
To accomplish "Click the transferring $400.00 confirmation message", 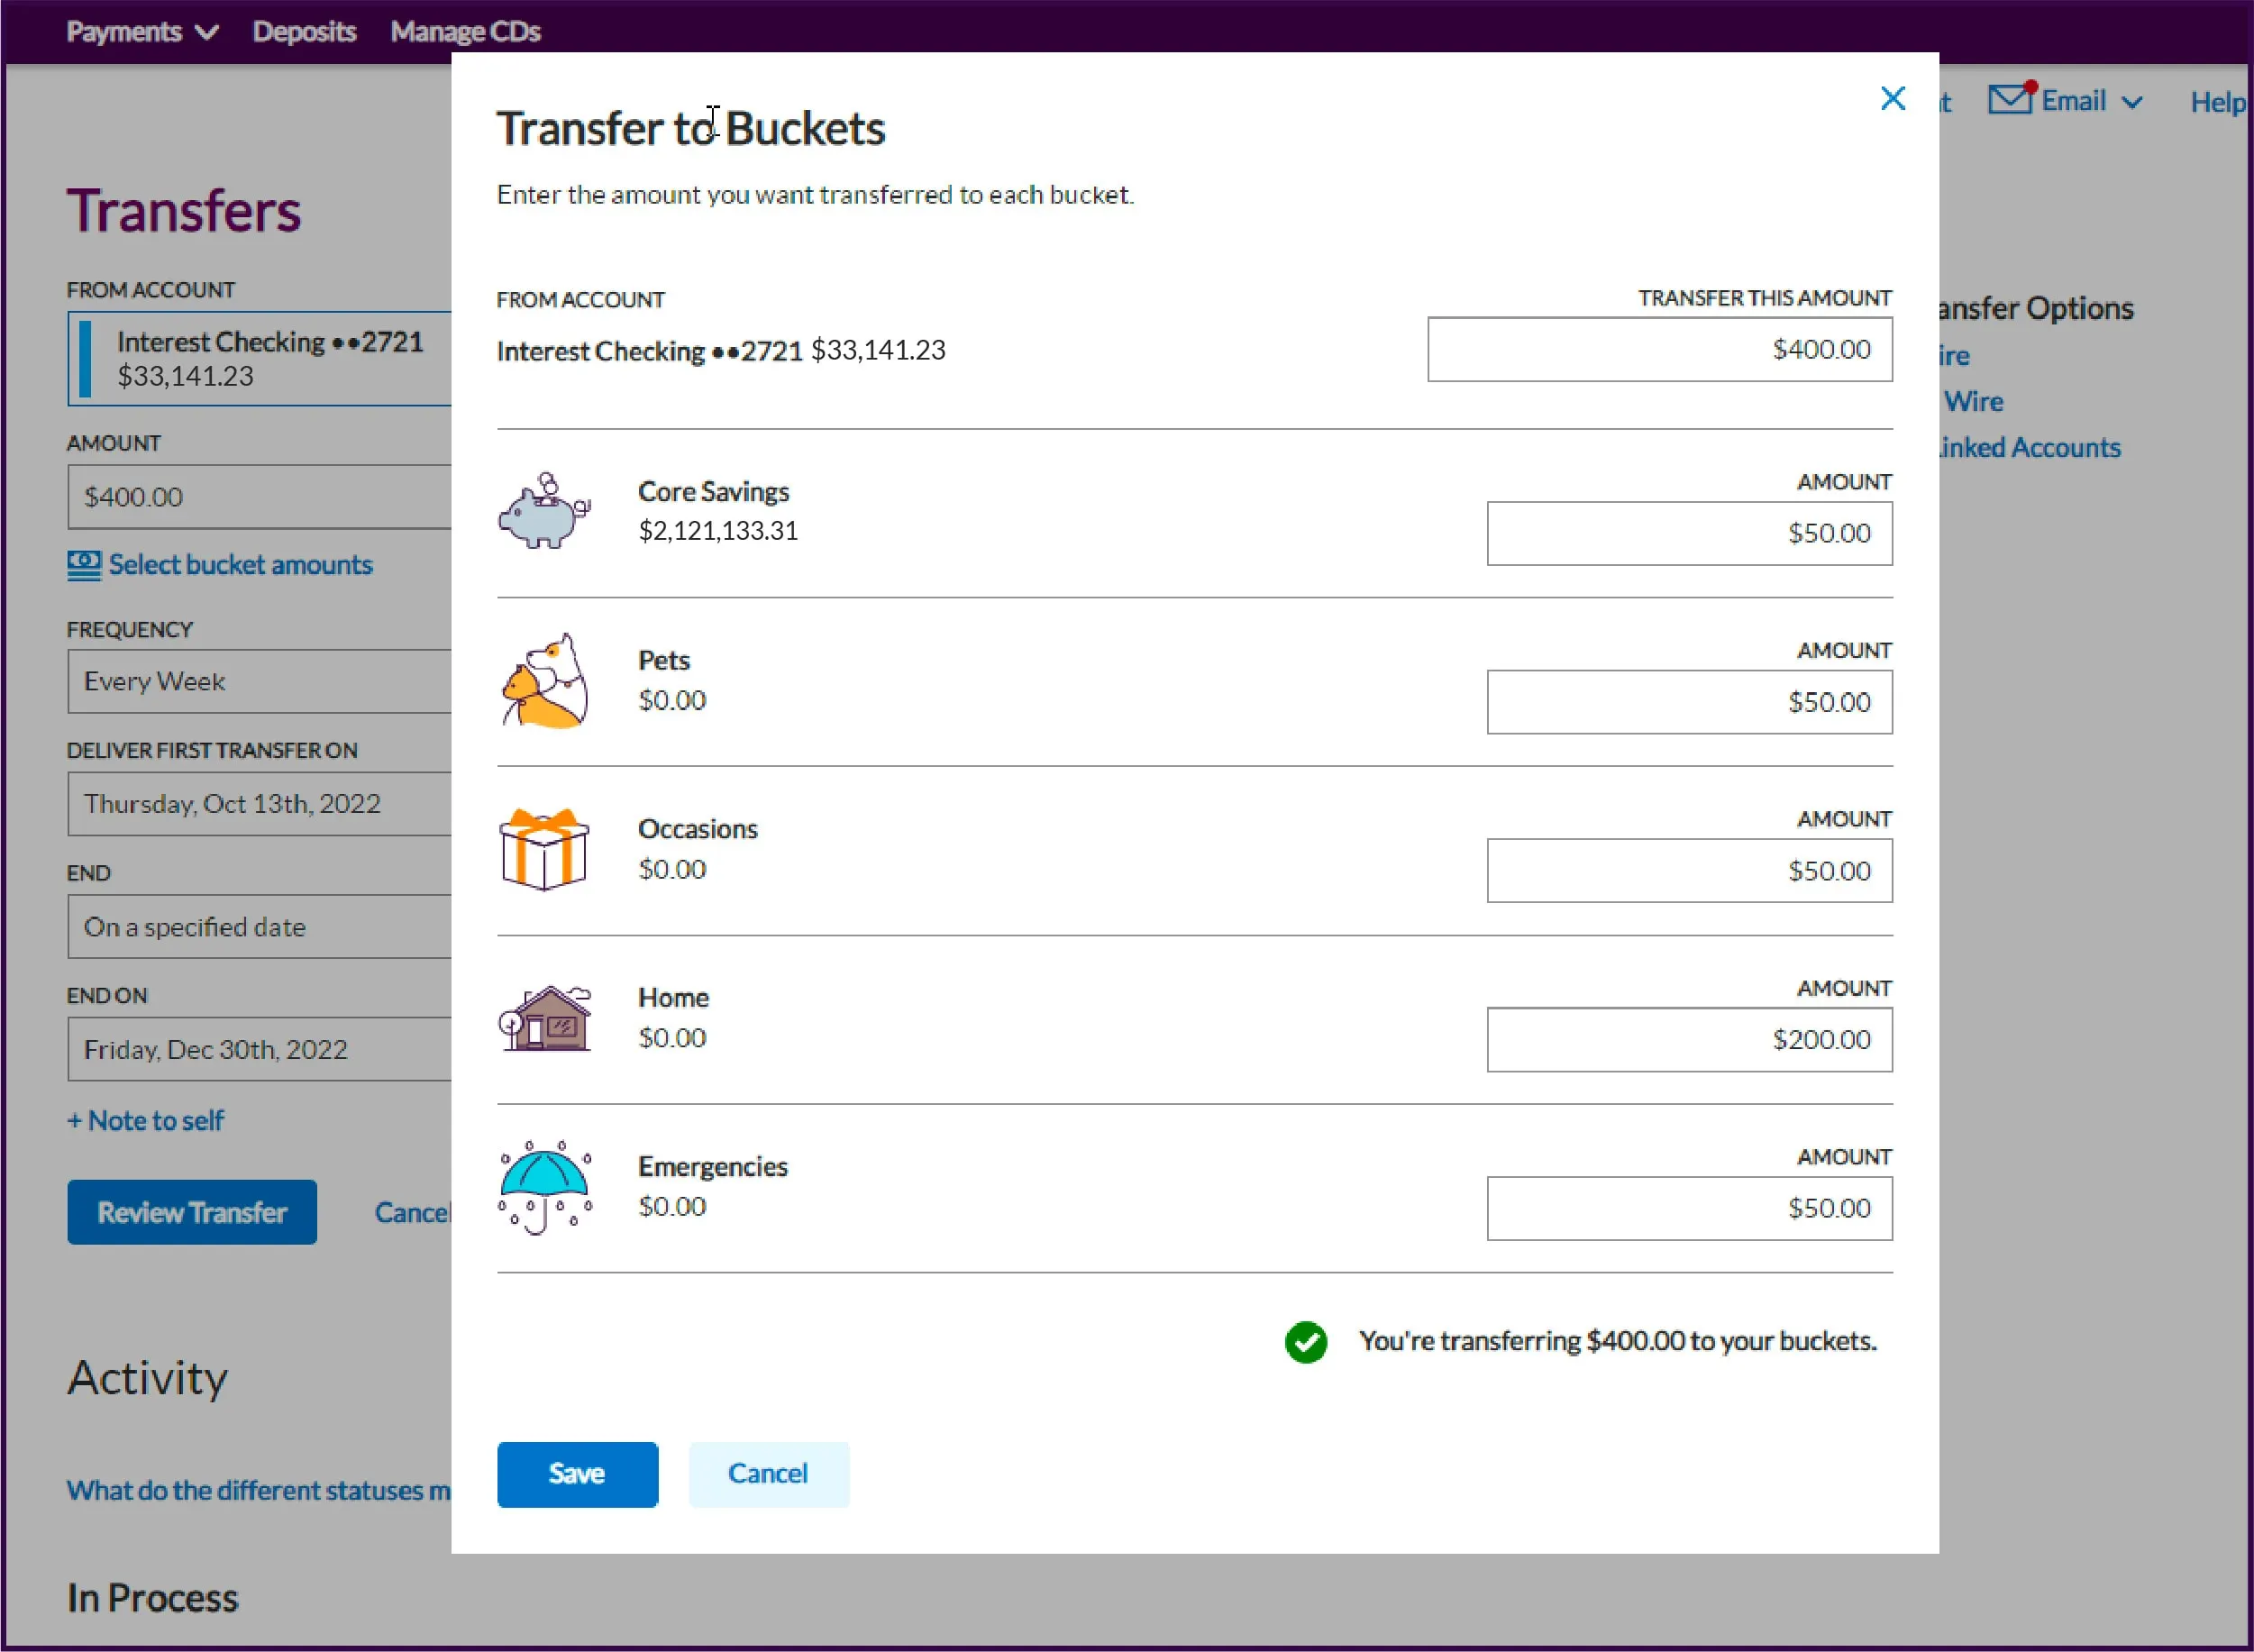I will point(1617,1342).
